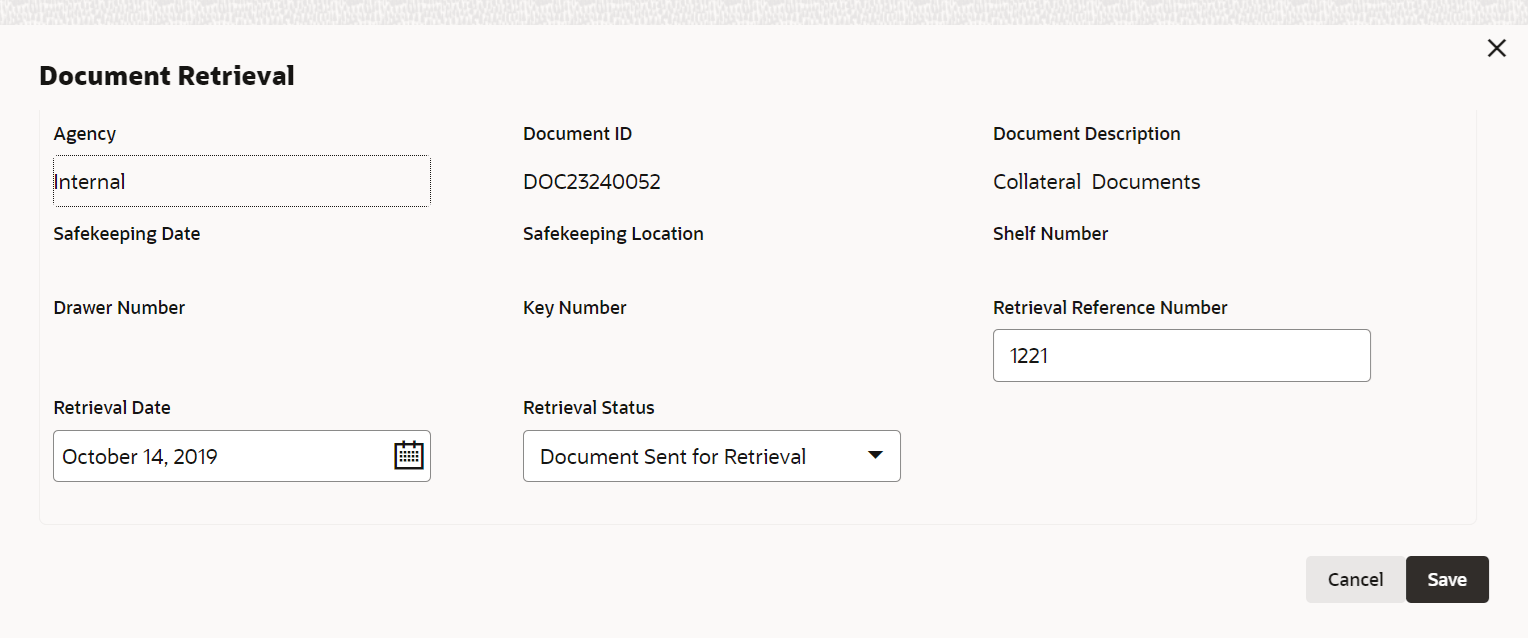Select the Agency field showing Internal
This screenshot has height=638, width=1528.
[241, 181]
